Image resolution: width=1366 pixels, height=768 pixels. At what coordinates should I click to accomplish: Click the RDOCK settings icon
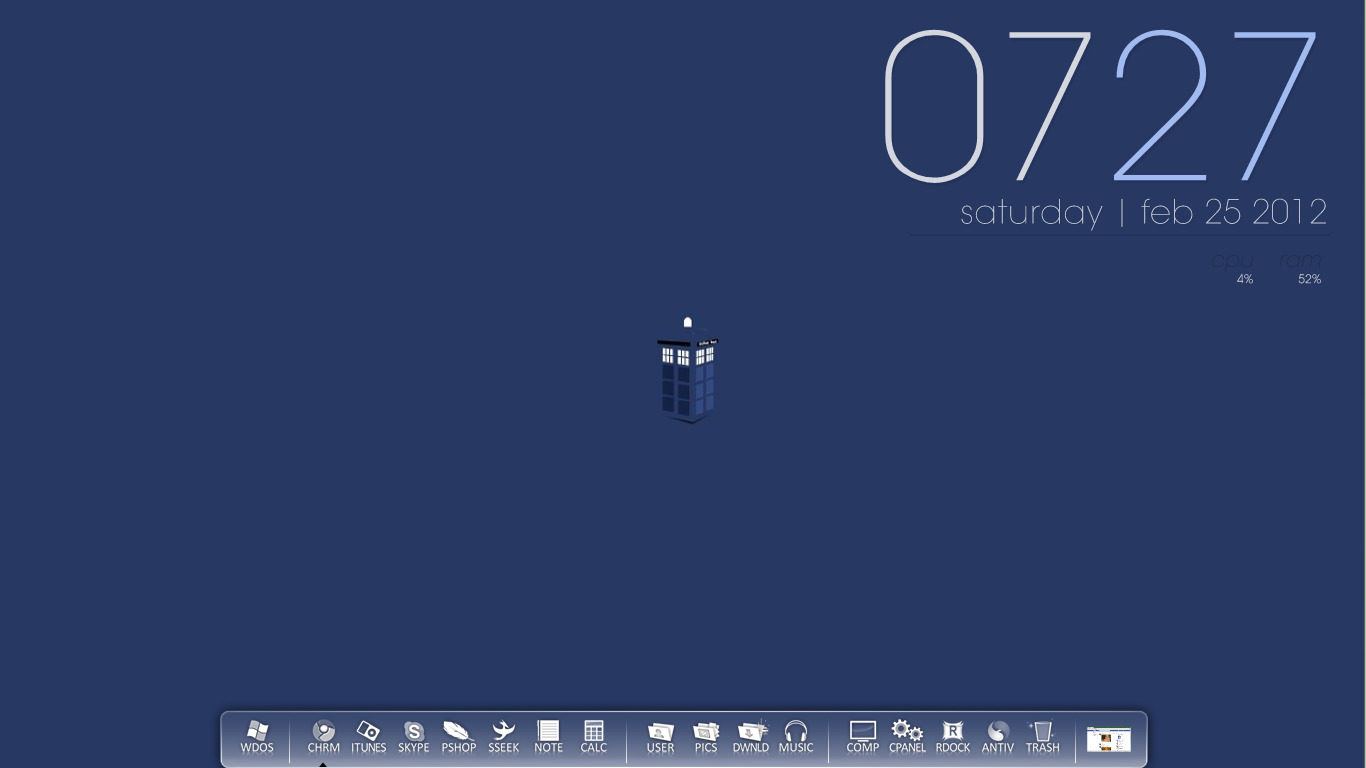click(952, 737)
